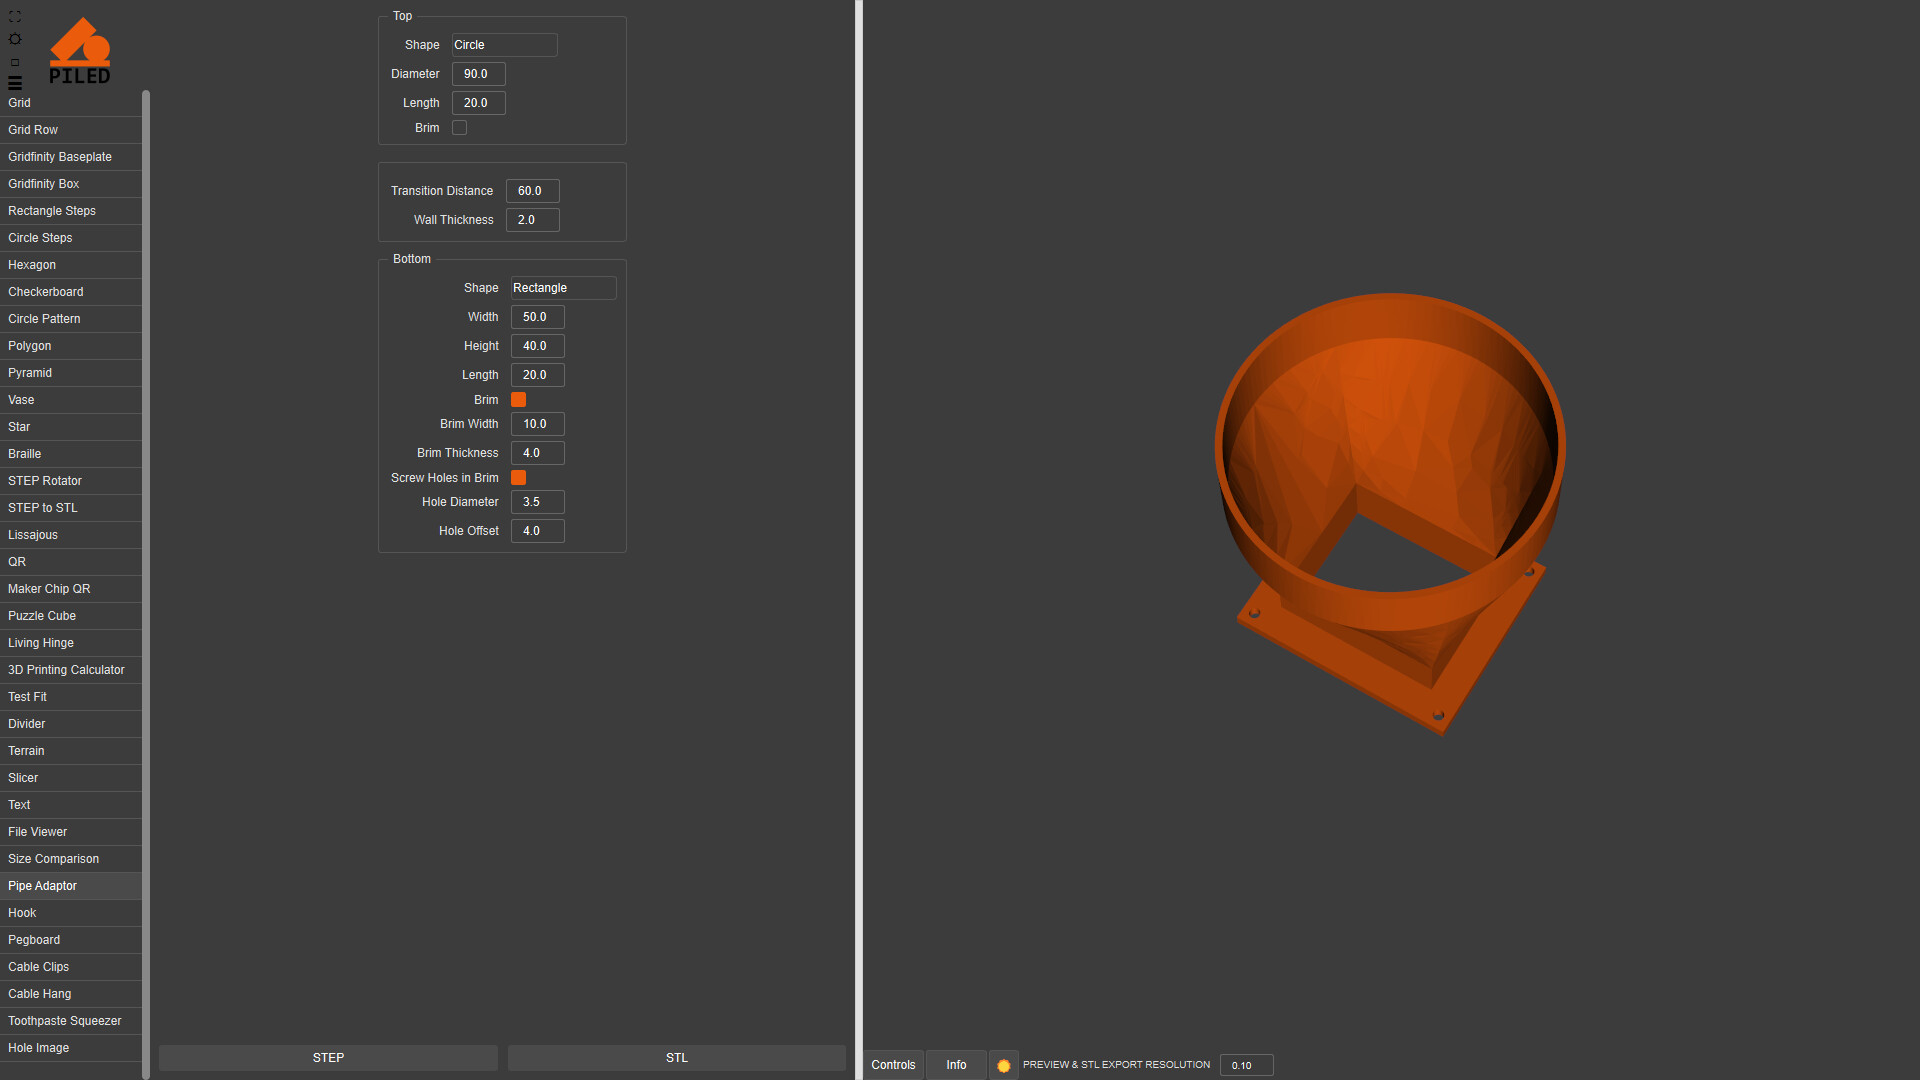Screen dimensions: 1920x1080
Task: Disable the Bottom Brim checkbox
Action: tap(519, 400)
